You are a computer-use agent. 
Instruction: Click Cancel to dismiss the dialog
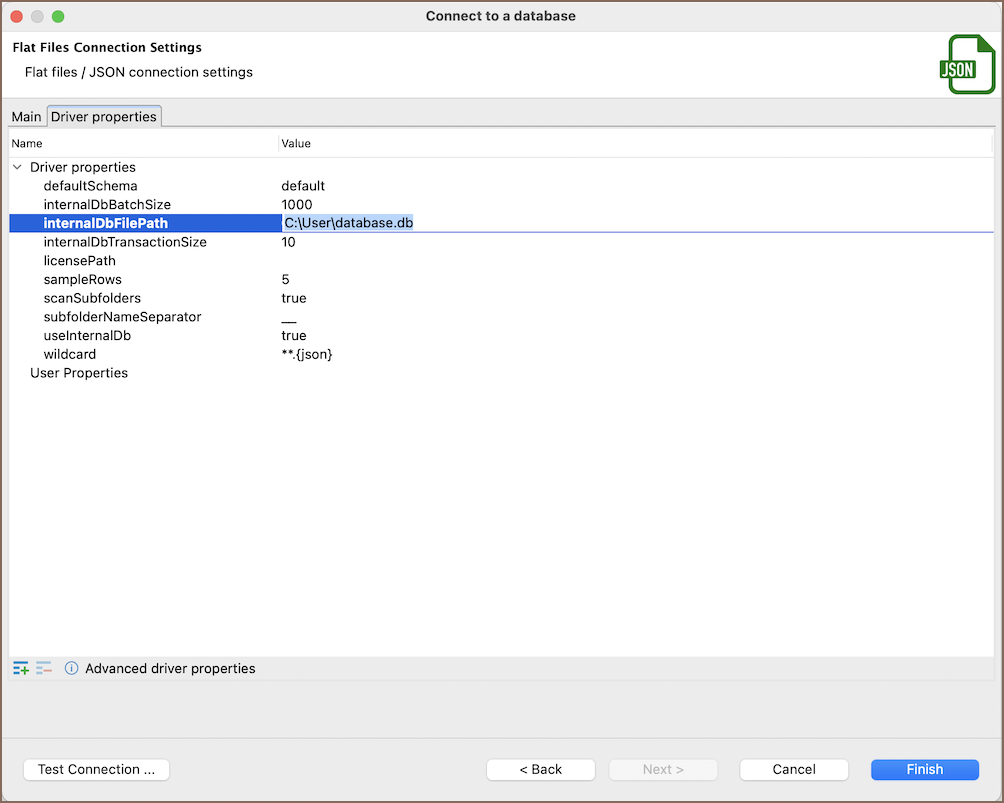tap(794, 769)
